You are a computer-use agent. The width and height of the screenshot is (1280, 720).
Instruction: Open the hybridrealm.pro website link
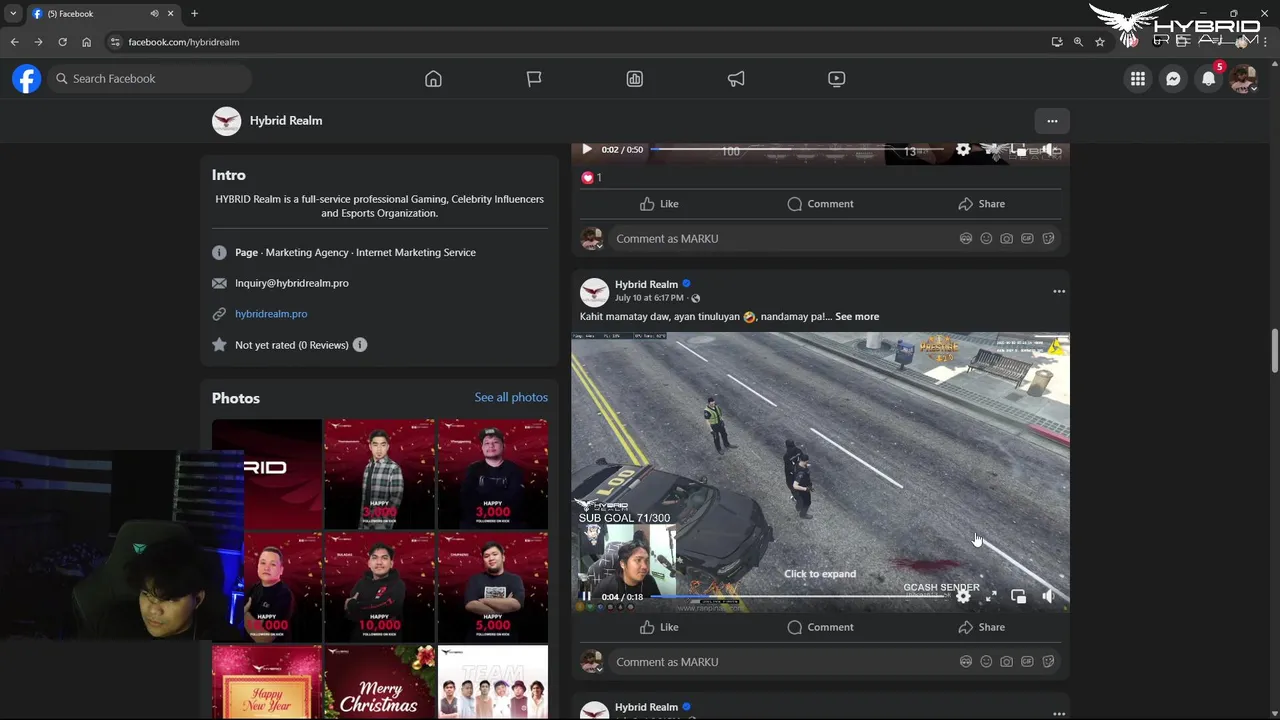271,314
